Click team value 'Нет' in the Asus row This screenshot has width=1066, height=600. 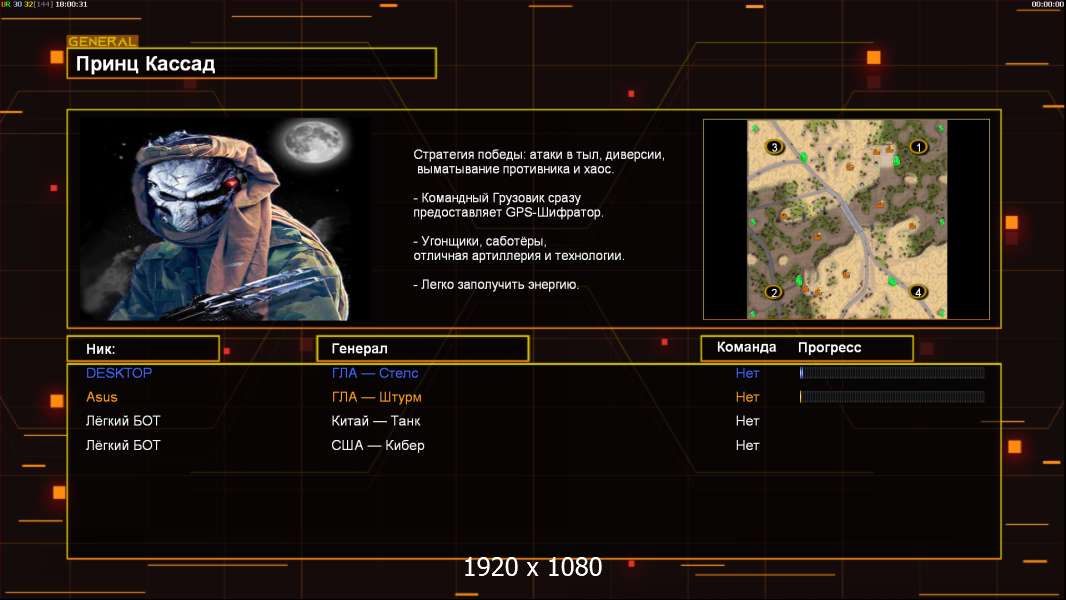tap(747, 397)
